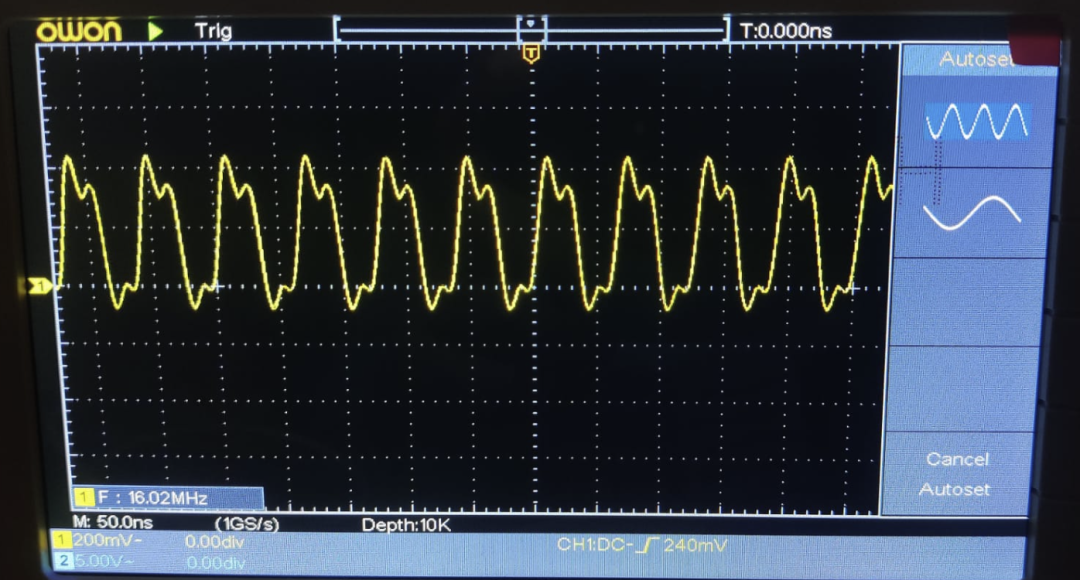The height and width of the screenshot is (580, 1080).
Task: Click the green run status arrow
Action: [x=155, y=31]
